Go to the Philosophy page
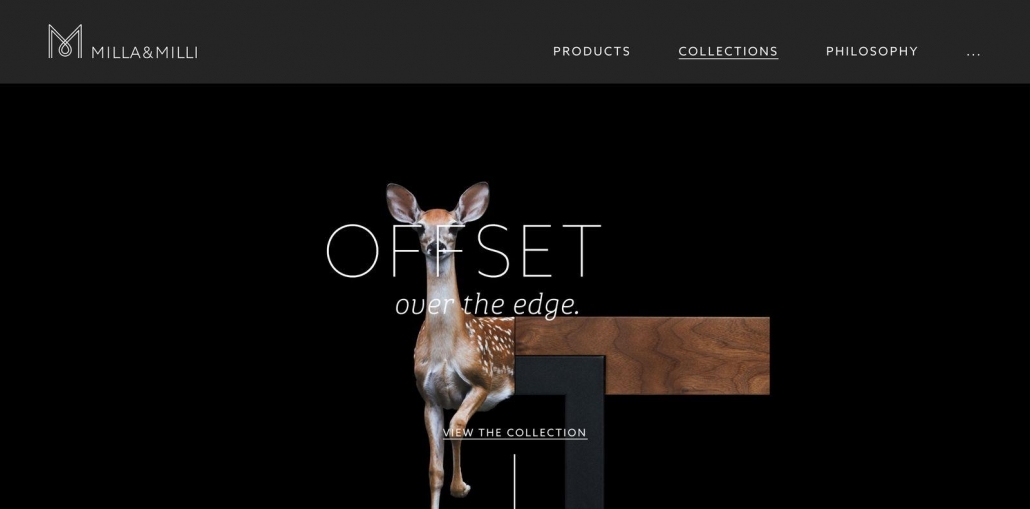This screenshot has height=509, width=1030. tap(872, 51)
